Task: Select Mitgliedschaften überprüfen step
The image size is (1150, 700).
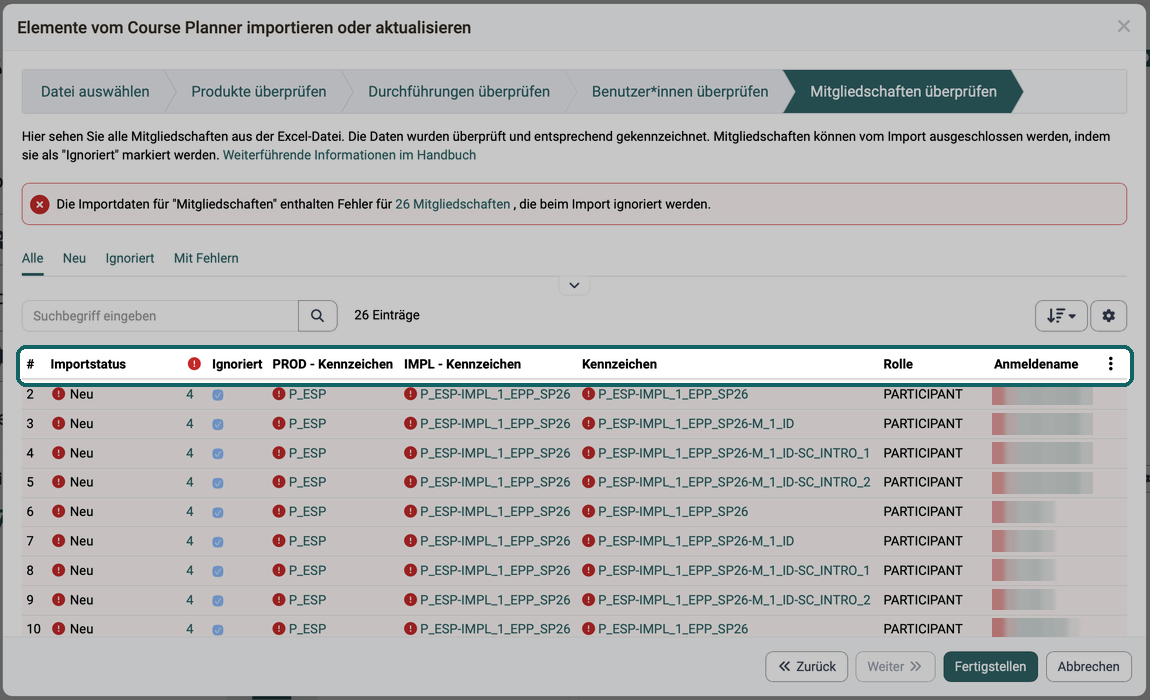Action: point(904,92)
